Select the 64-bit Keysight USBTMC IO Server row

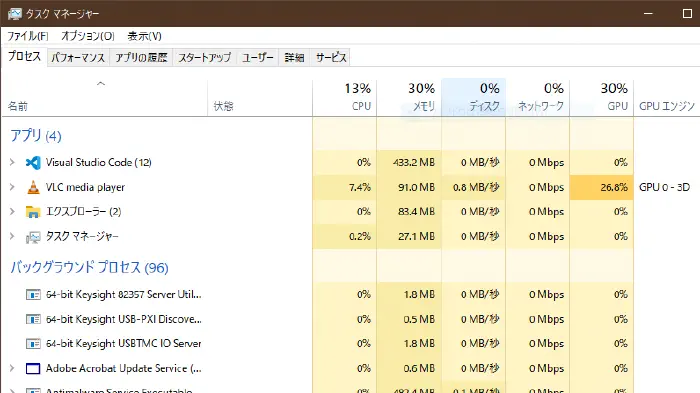[124, 343]
